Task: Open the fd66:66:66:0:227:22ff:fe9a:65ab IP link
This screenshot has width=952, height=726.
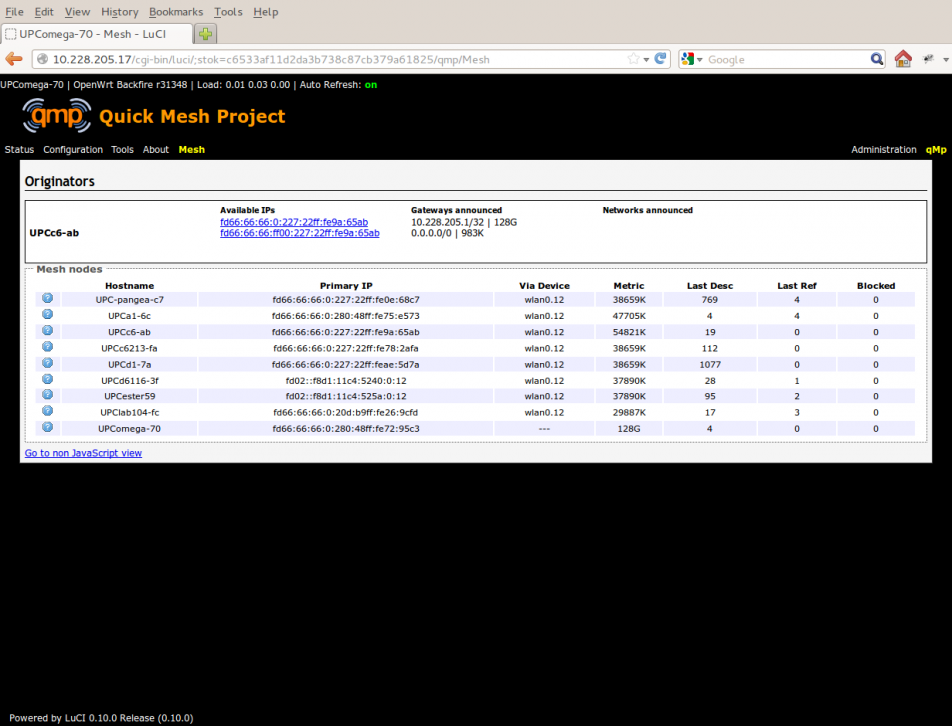Action: (294, 222)
